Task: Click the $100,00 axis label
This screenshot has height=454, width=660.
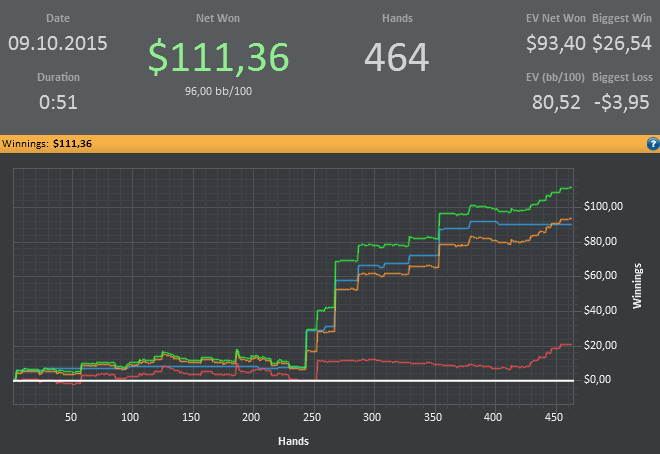Action: [603, 206]
